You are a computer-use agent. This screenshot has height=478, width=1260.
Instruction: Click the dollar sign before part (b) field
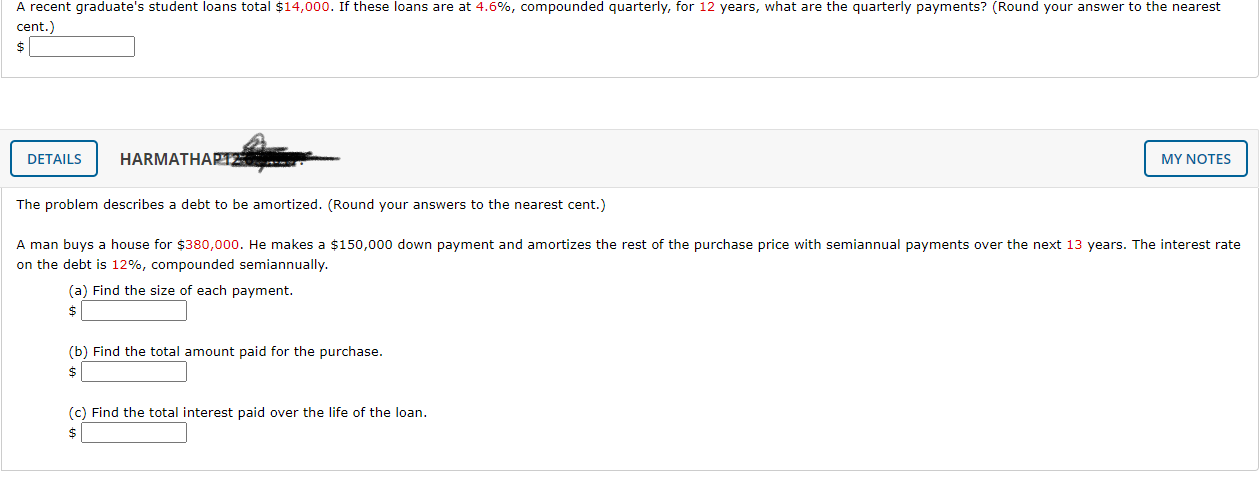pos(72,372)
